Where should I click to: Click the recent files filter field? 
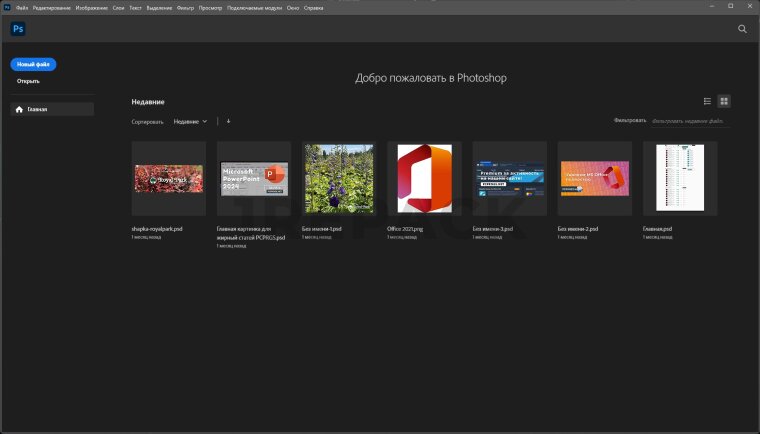click(690, 121)
